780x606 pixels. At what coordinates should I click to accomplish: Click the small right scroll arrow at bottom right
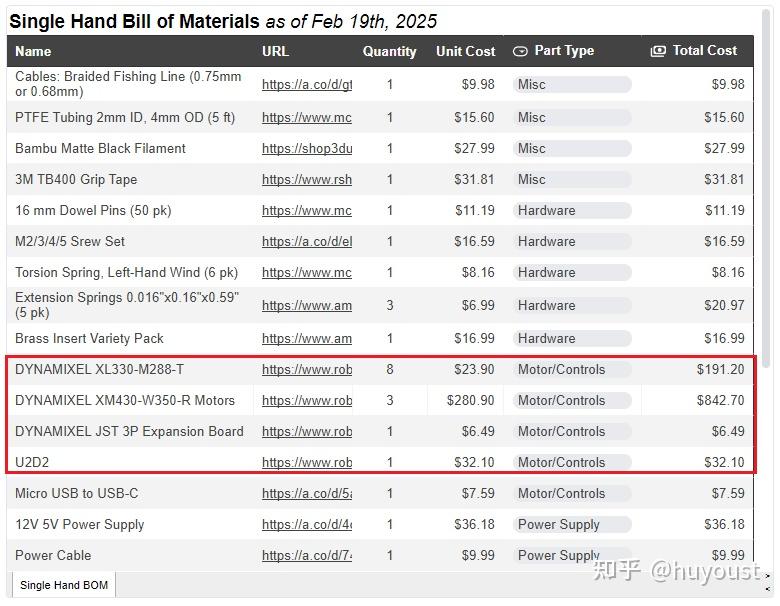coord(768,575)
